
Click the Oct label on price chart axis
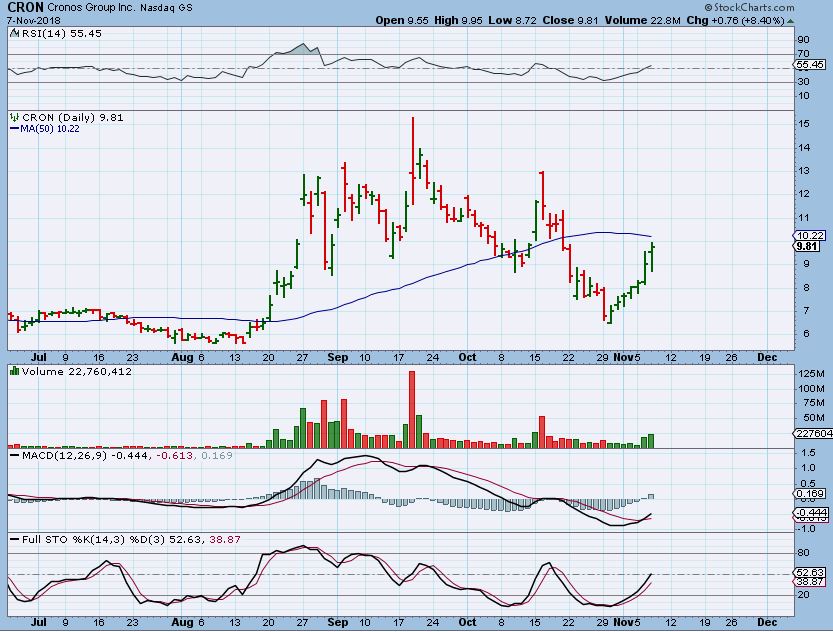tap(466, 357)
